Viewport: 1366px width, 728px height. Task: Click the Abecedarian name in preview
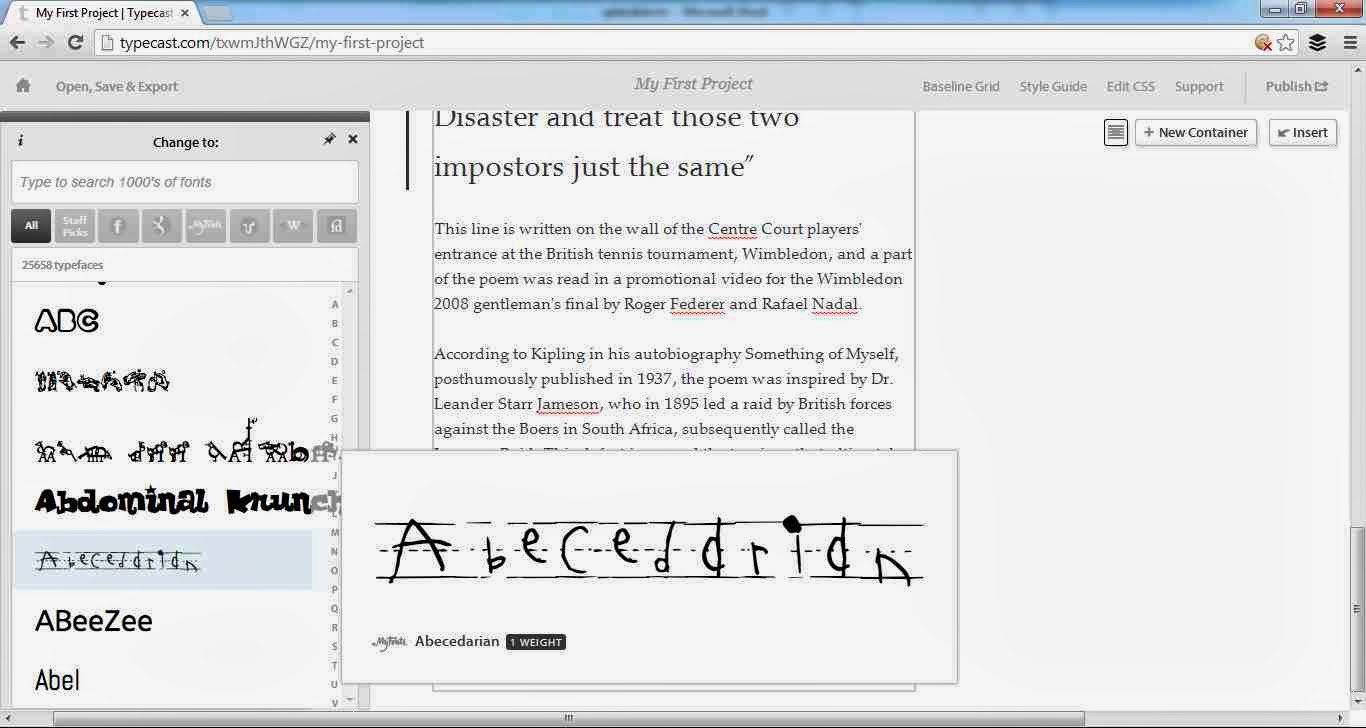tap(457, 641)
